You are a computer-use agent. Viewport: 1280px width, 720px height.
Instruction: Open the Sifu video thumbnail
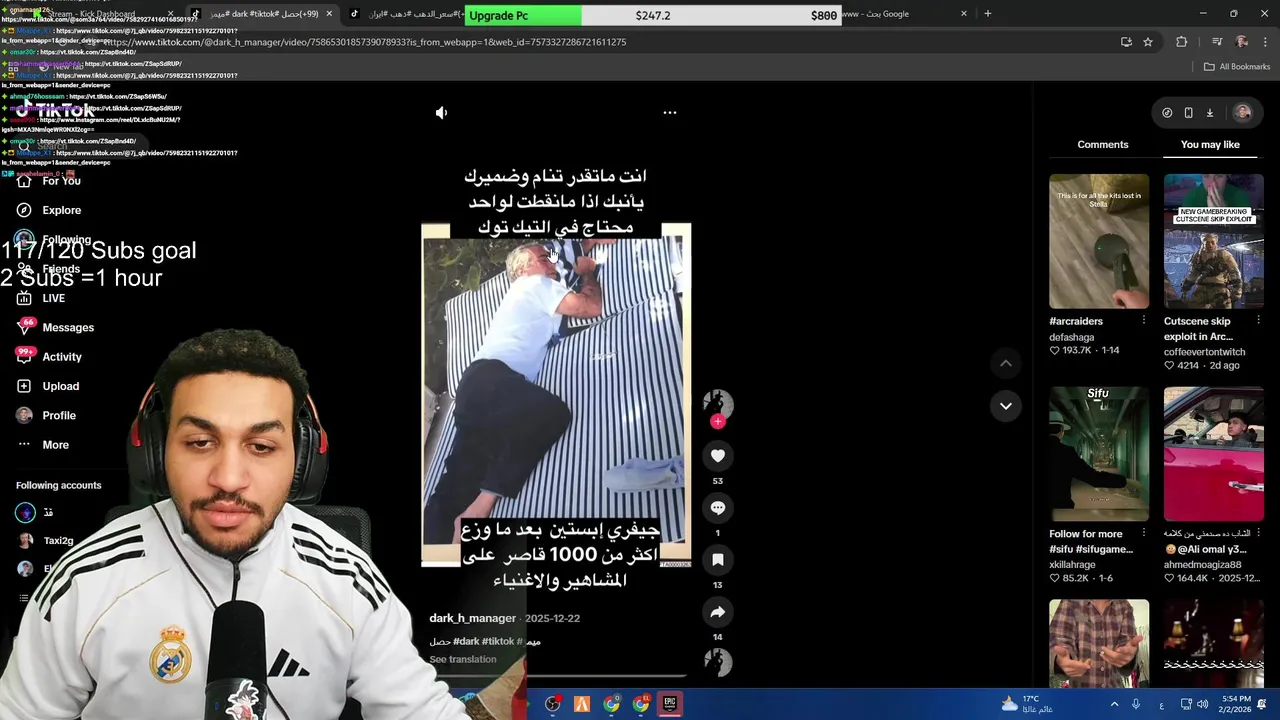click(1099, 454)
